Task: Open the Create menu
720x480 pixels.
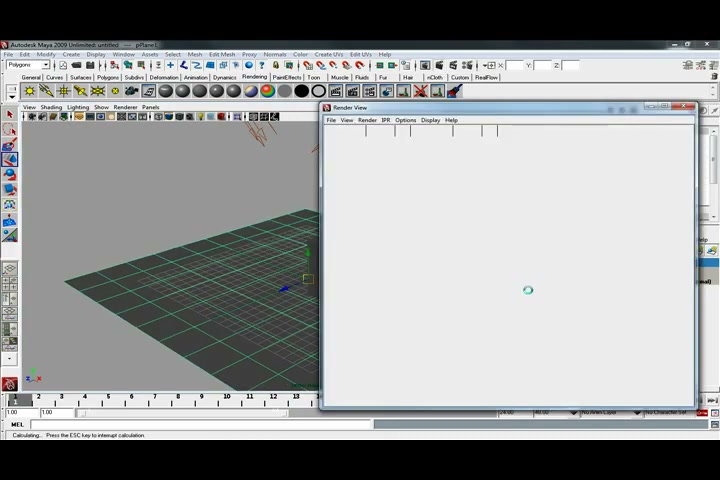Action: (x=71, y=54)
